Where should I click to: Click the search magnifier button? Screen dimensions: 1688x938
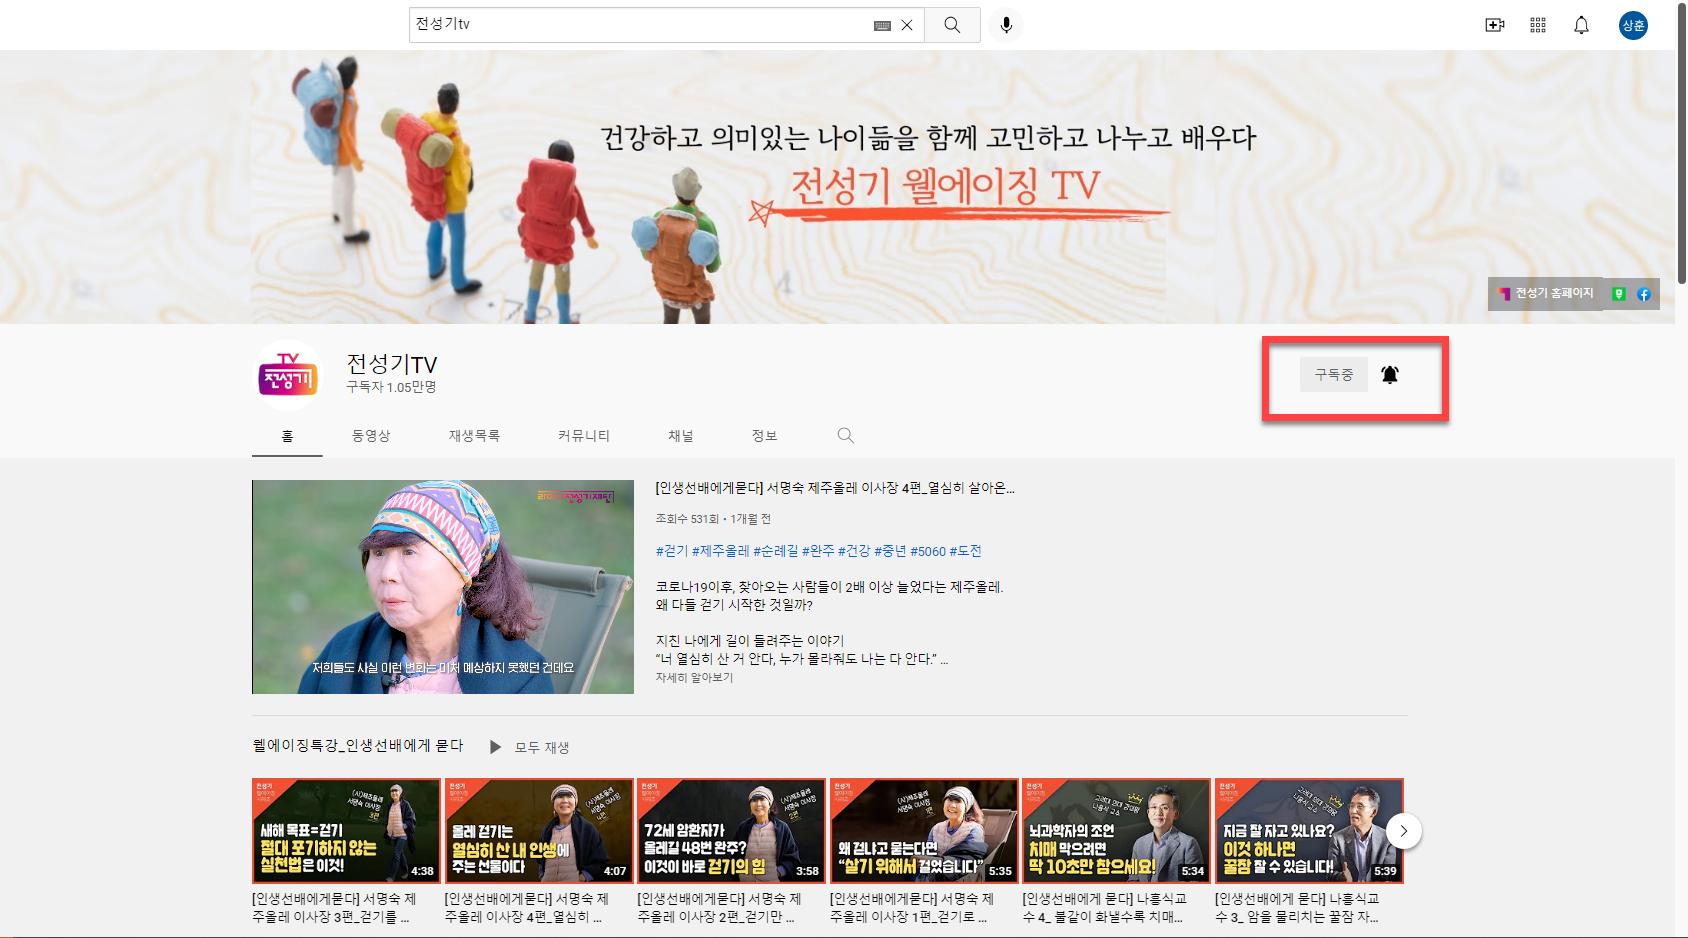952,25
